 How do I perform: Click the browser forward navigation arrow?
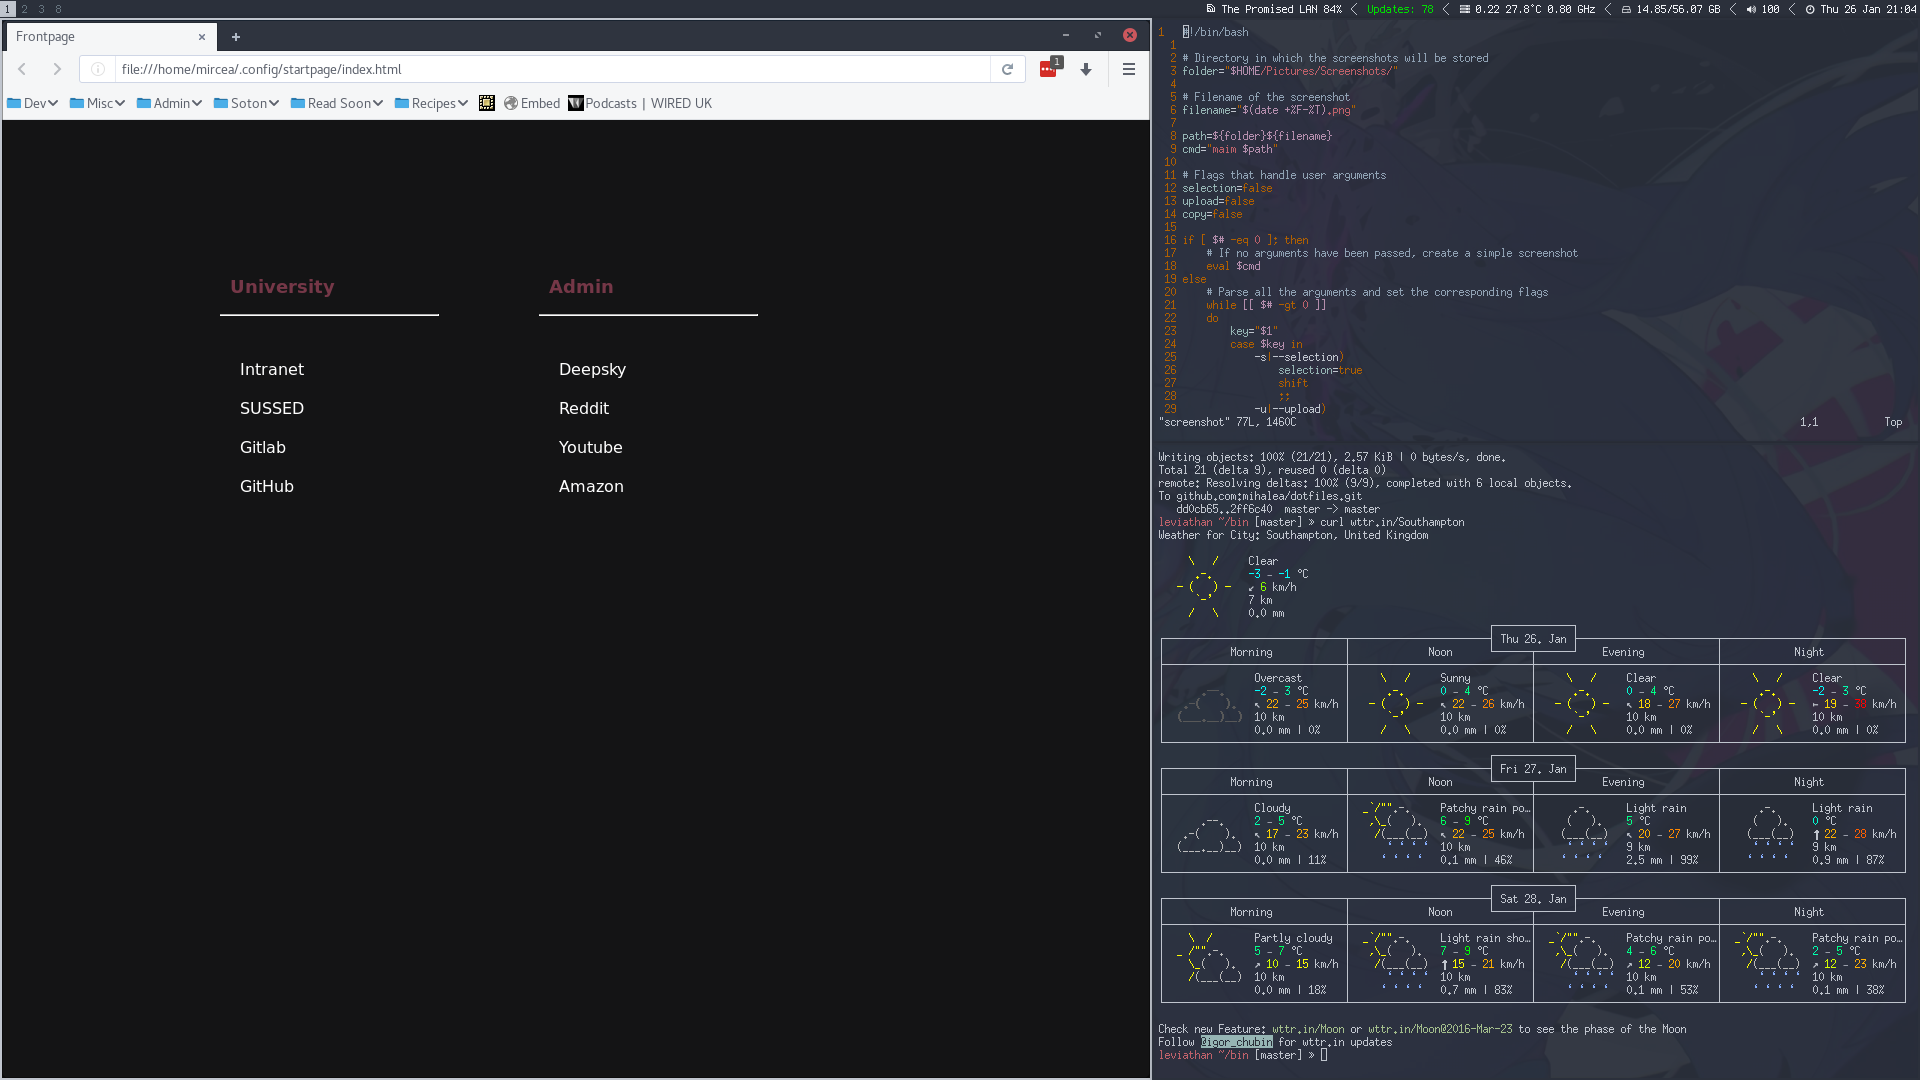57,69
